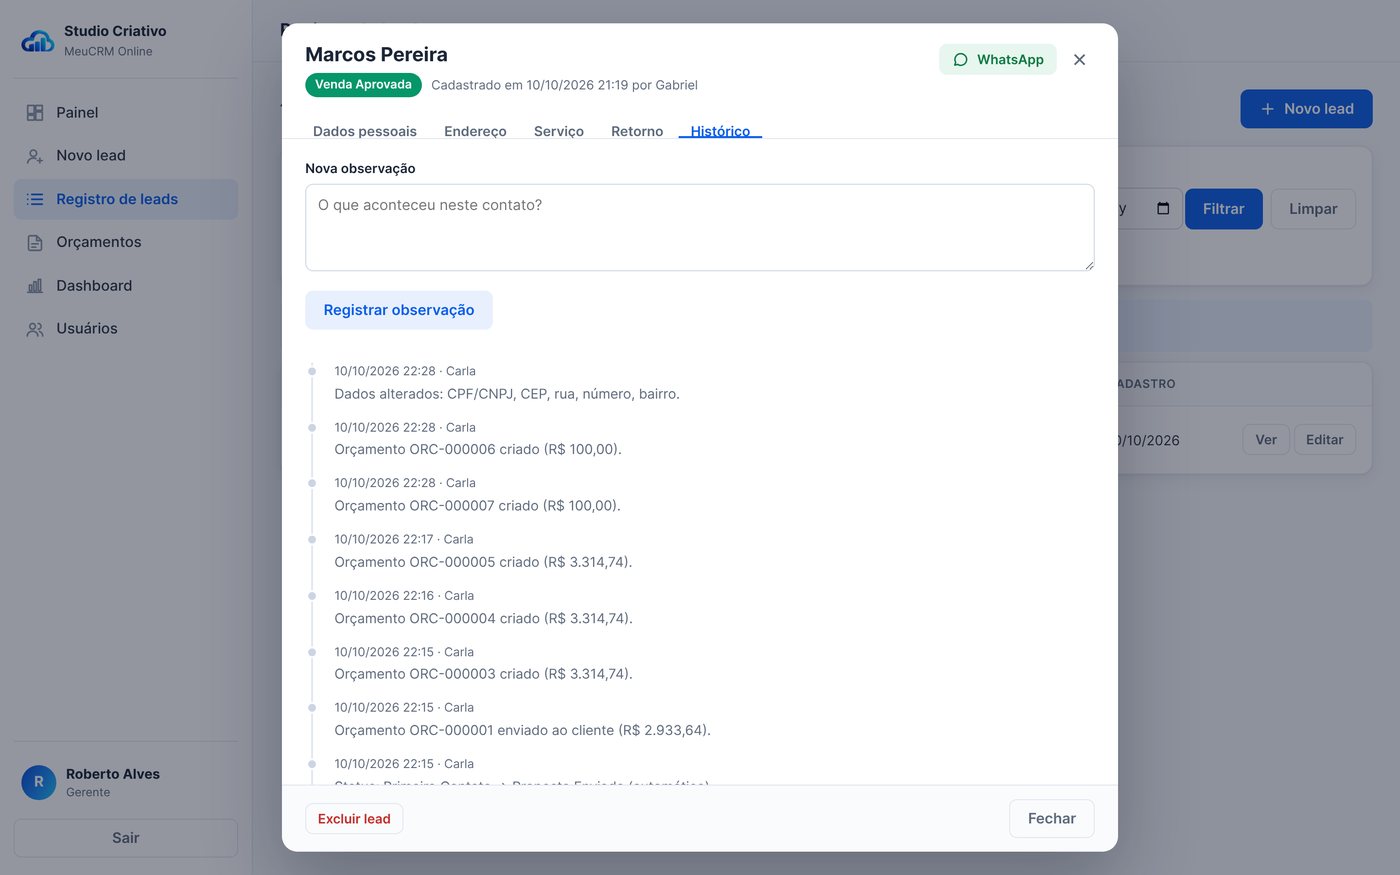1400x875 pixels.
Task: Click the 'Orçamento ORC-000006 criado' entry
Action: point(478,450)
